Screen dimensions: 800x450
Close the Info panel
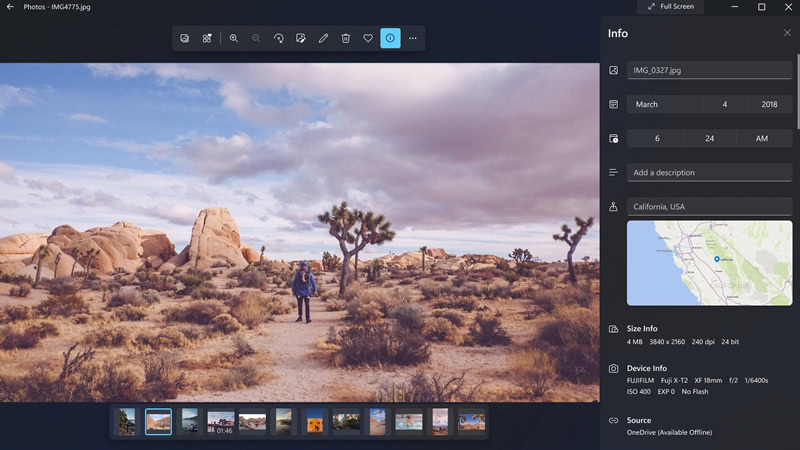pos(787,33)
